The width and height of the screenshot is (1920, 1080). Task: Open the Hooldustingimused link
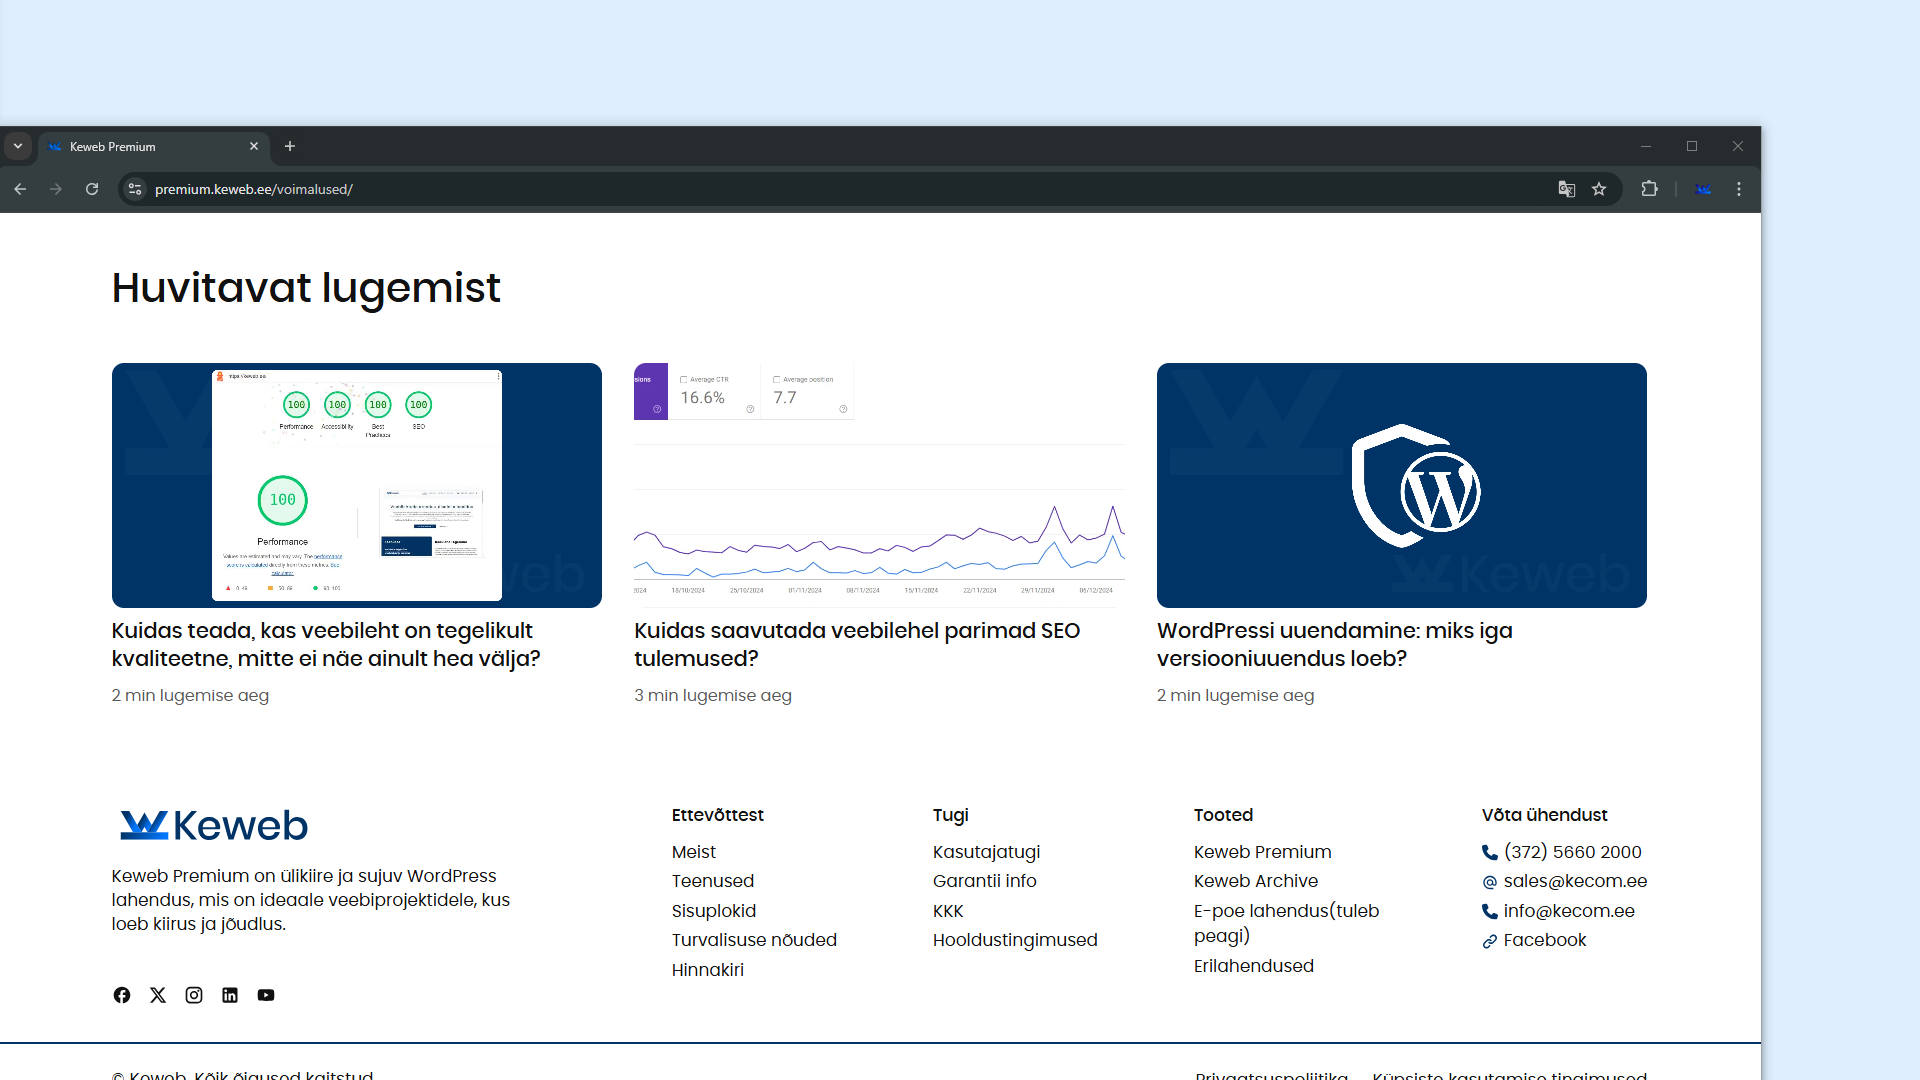tap(1015, 940)
